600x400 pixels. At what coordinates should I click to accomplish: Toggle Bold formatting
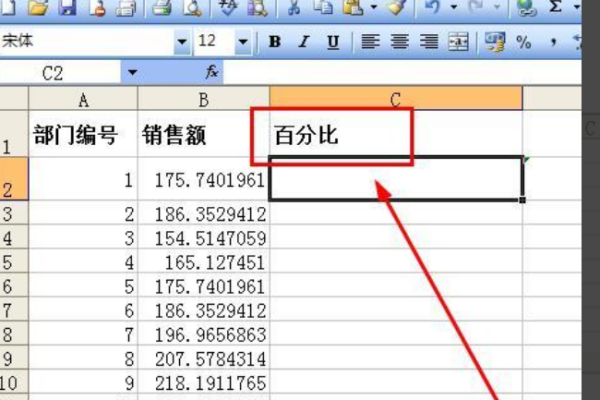(x=274, y=41)
